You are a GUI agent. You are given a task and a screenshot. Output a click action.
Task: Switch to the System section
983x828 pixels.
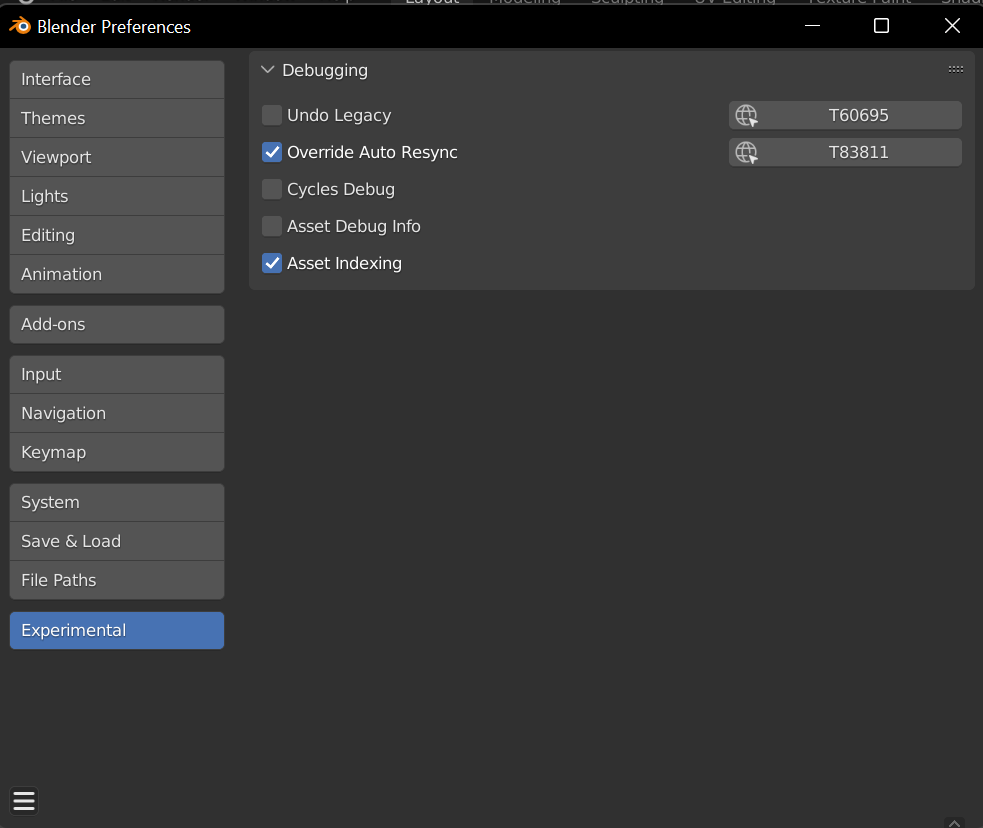tap(117, 503)
